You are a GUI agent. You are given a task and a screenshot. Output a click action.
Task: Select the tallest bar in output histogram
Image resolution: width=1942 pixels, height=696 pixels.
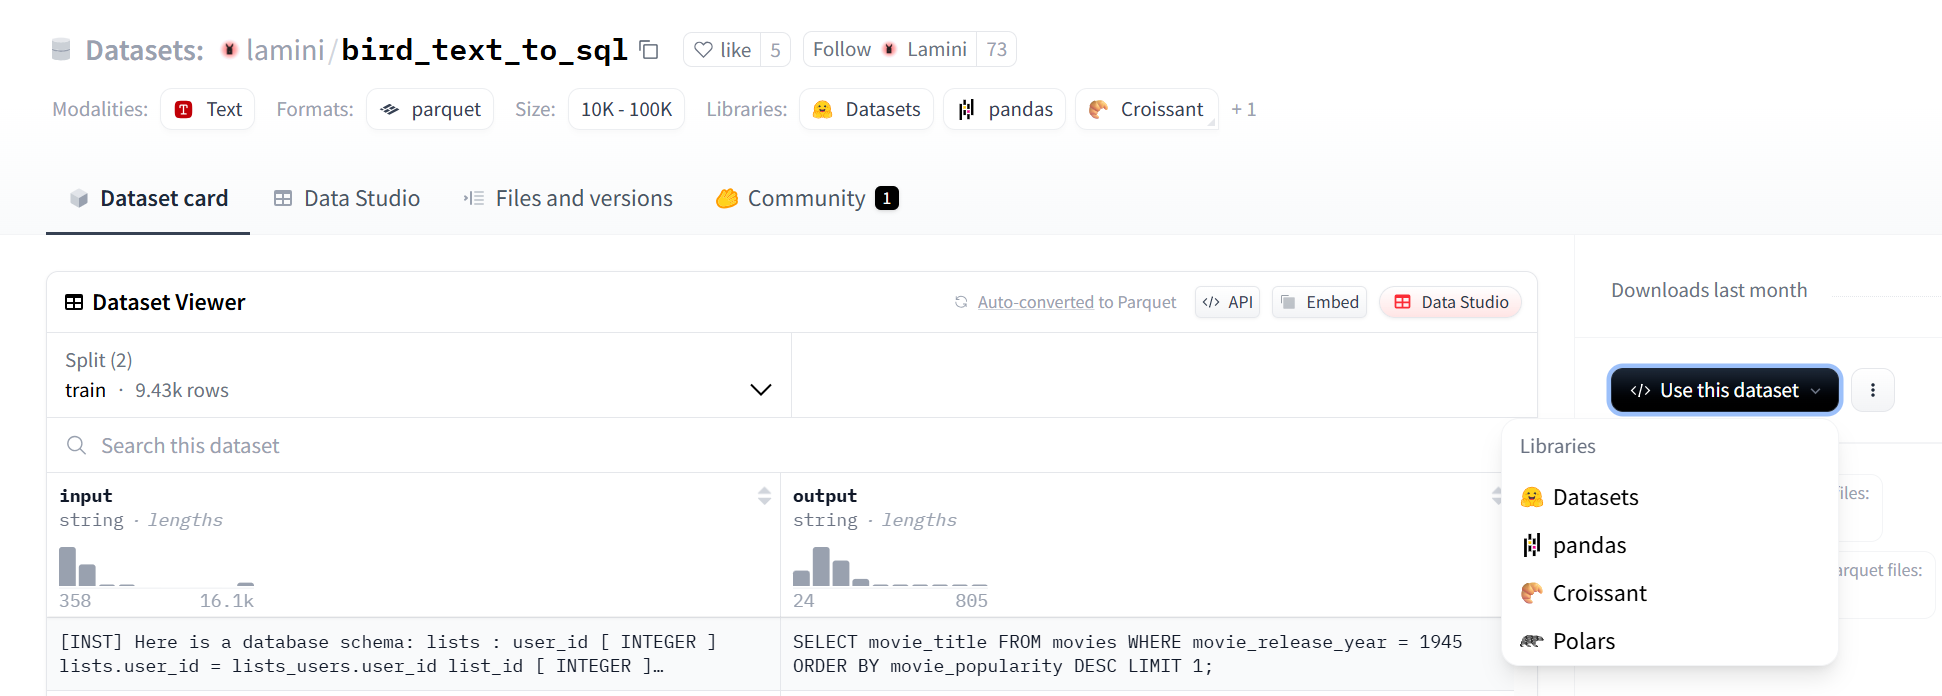(x=821, y=566)
